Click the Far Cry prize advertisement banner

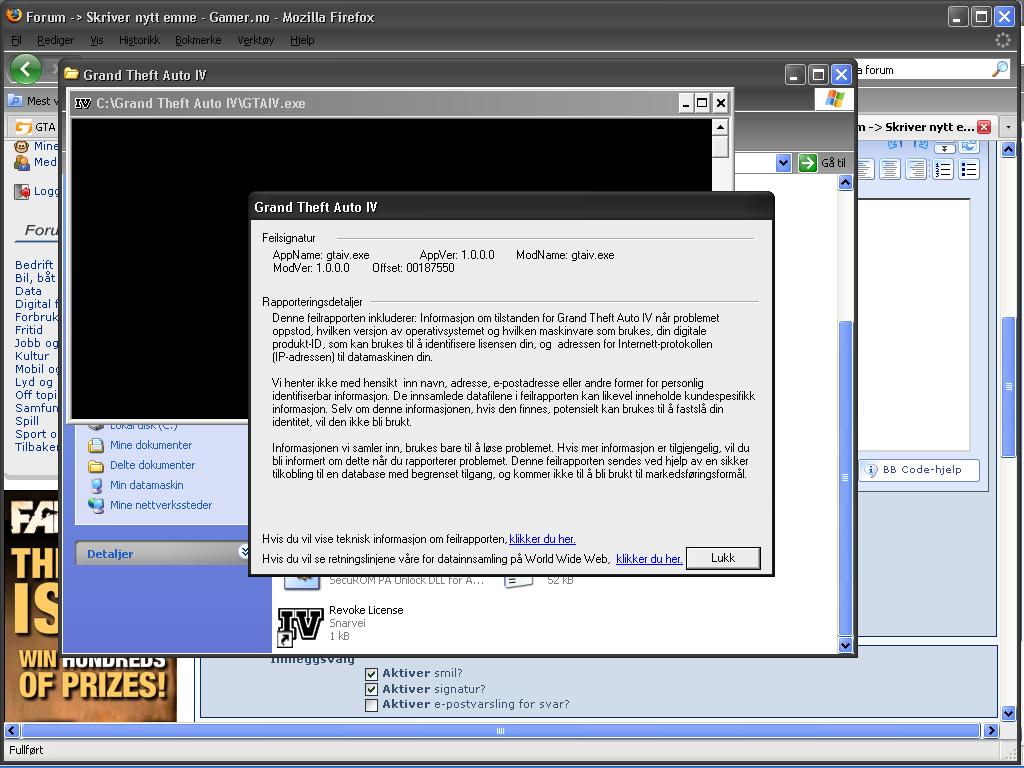pyautogui.click(x=33, y=605)
